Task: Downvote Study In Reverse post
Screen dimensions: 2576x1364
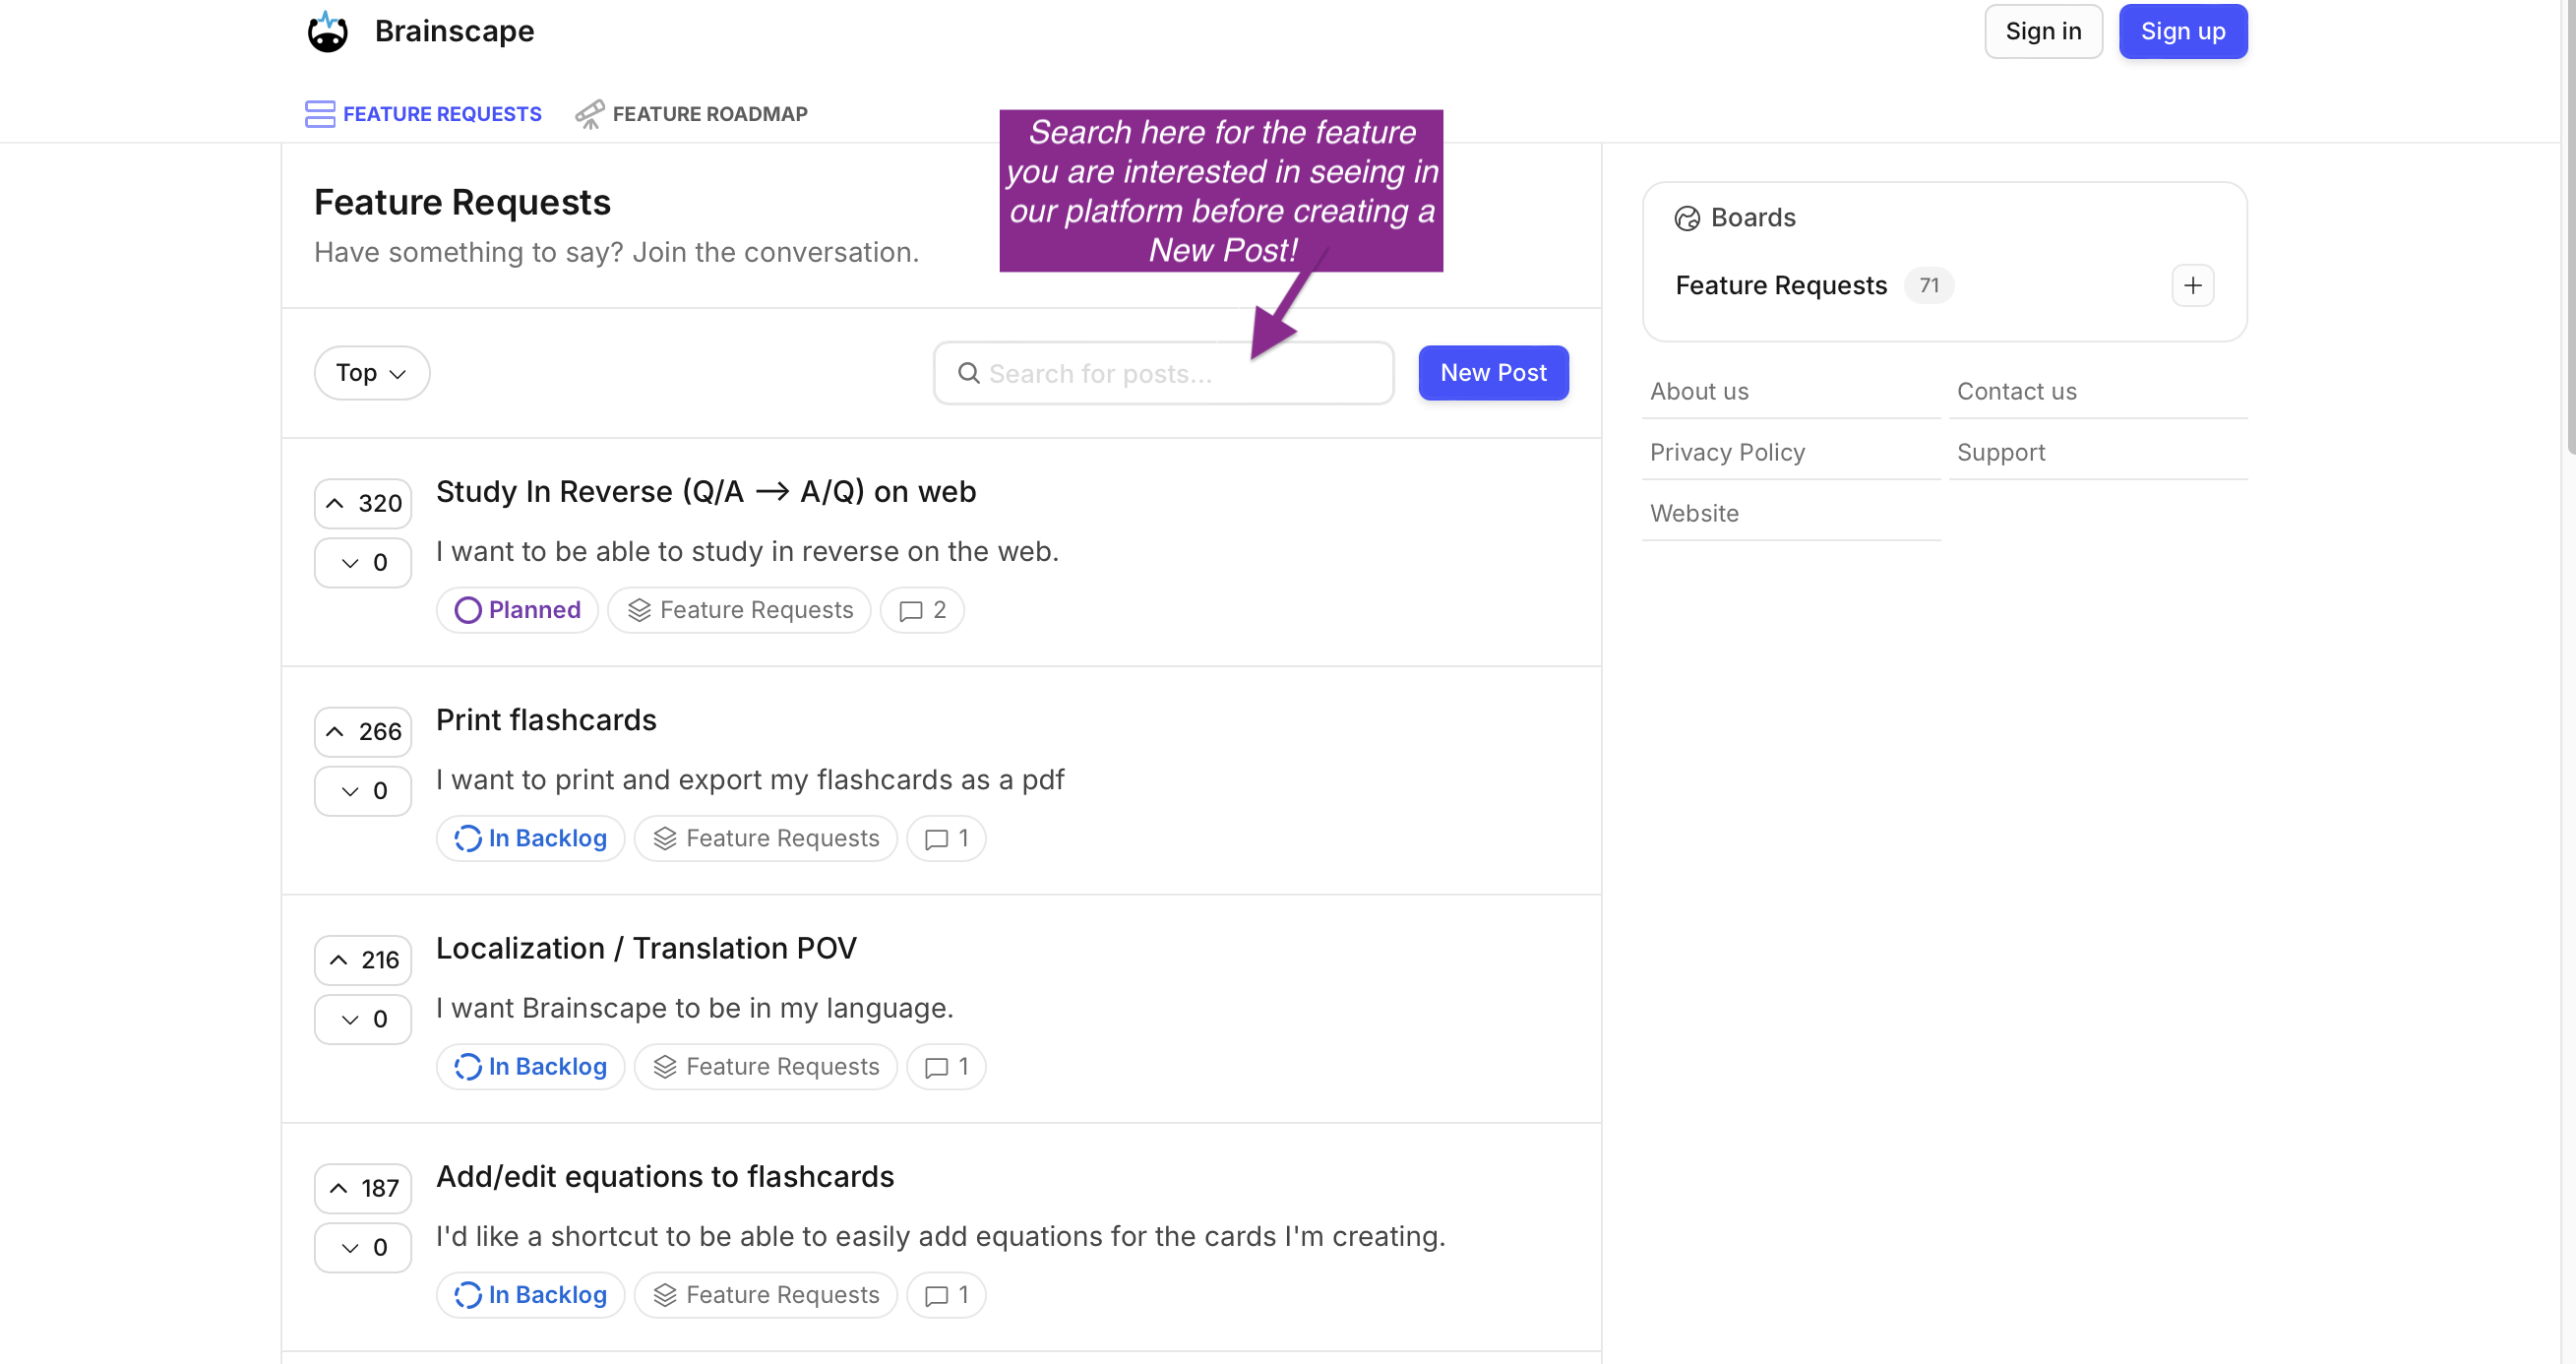Action: [x=363, y=563]
